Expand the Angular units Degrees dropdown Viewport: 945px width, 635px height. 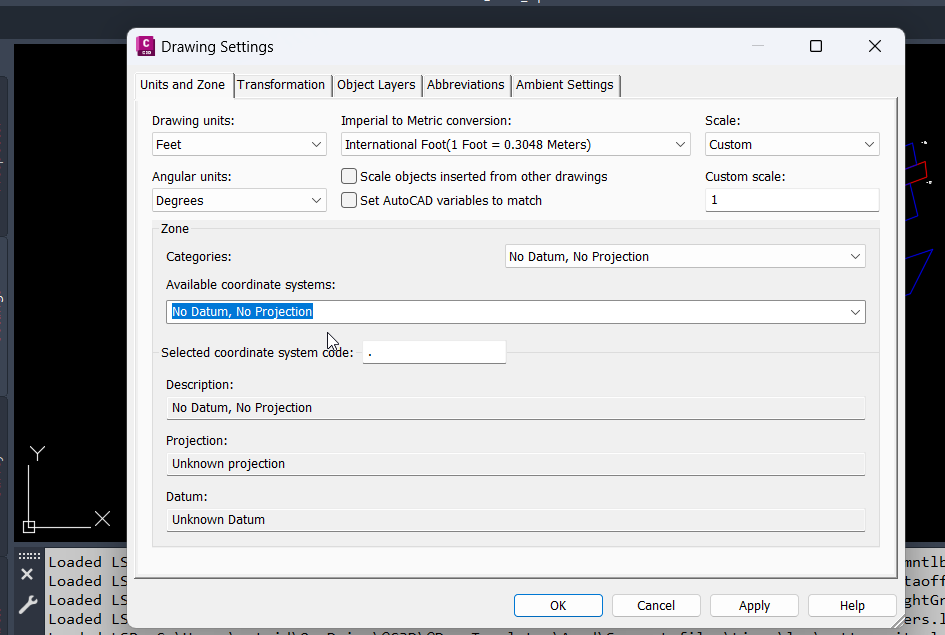click(239, 201)
